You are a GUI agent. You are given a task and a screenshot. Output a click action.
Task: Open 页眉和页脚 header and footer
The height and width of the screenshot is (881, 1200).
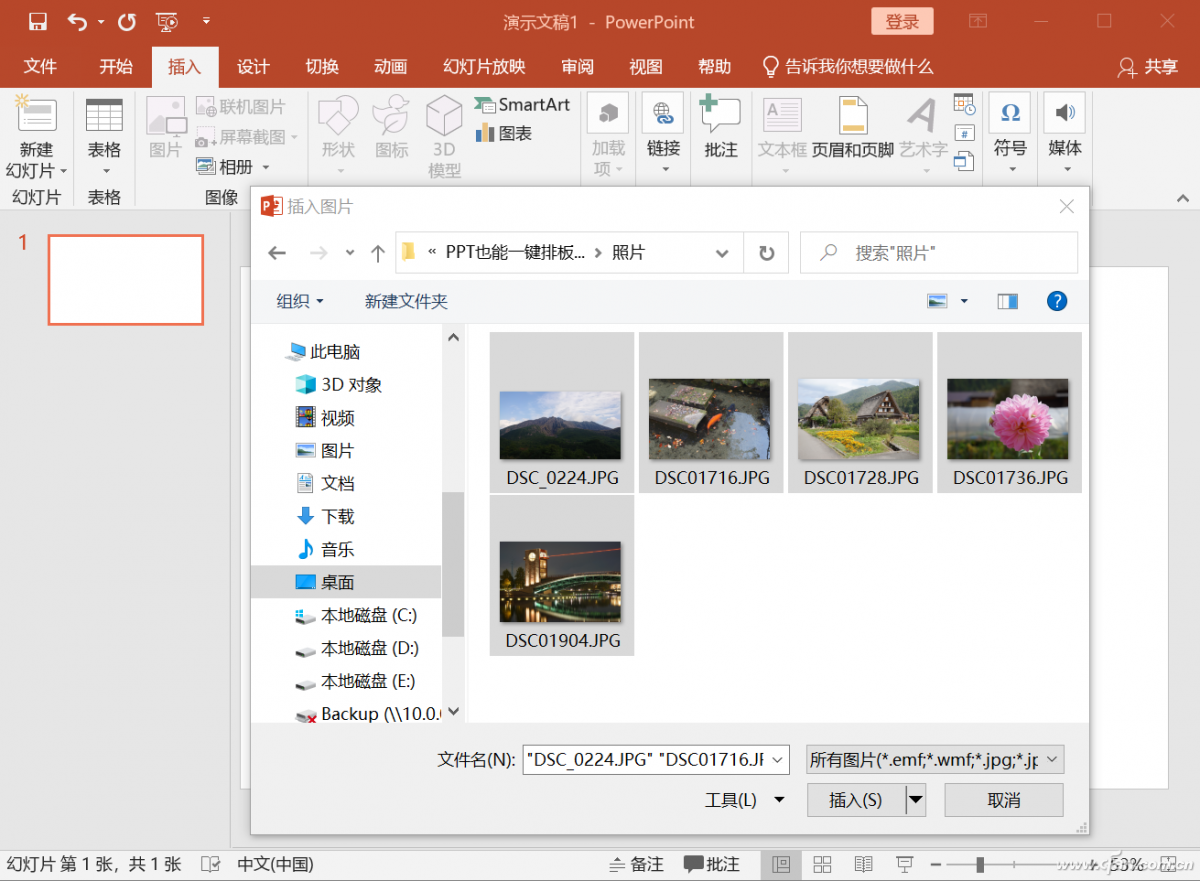(x=853, y=128)
